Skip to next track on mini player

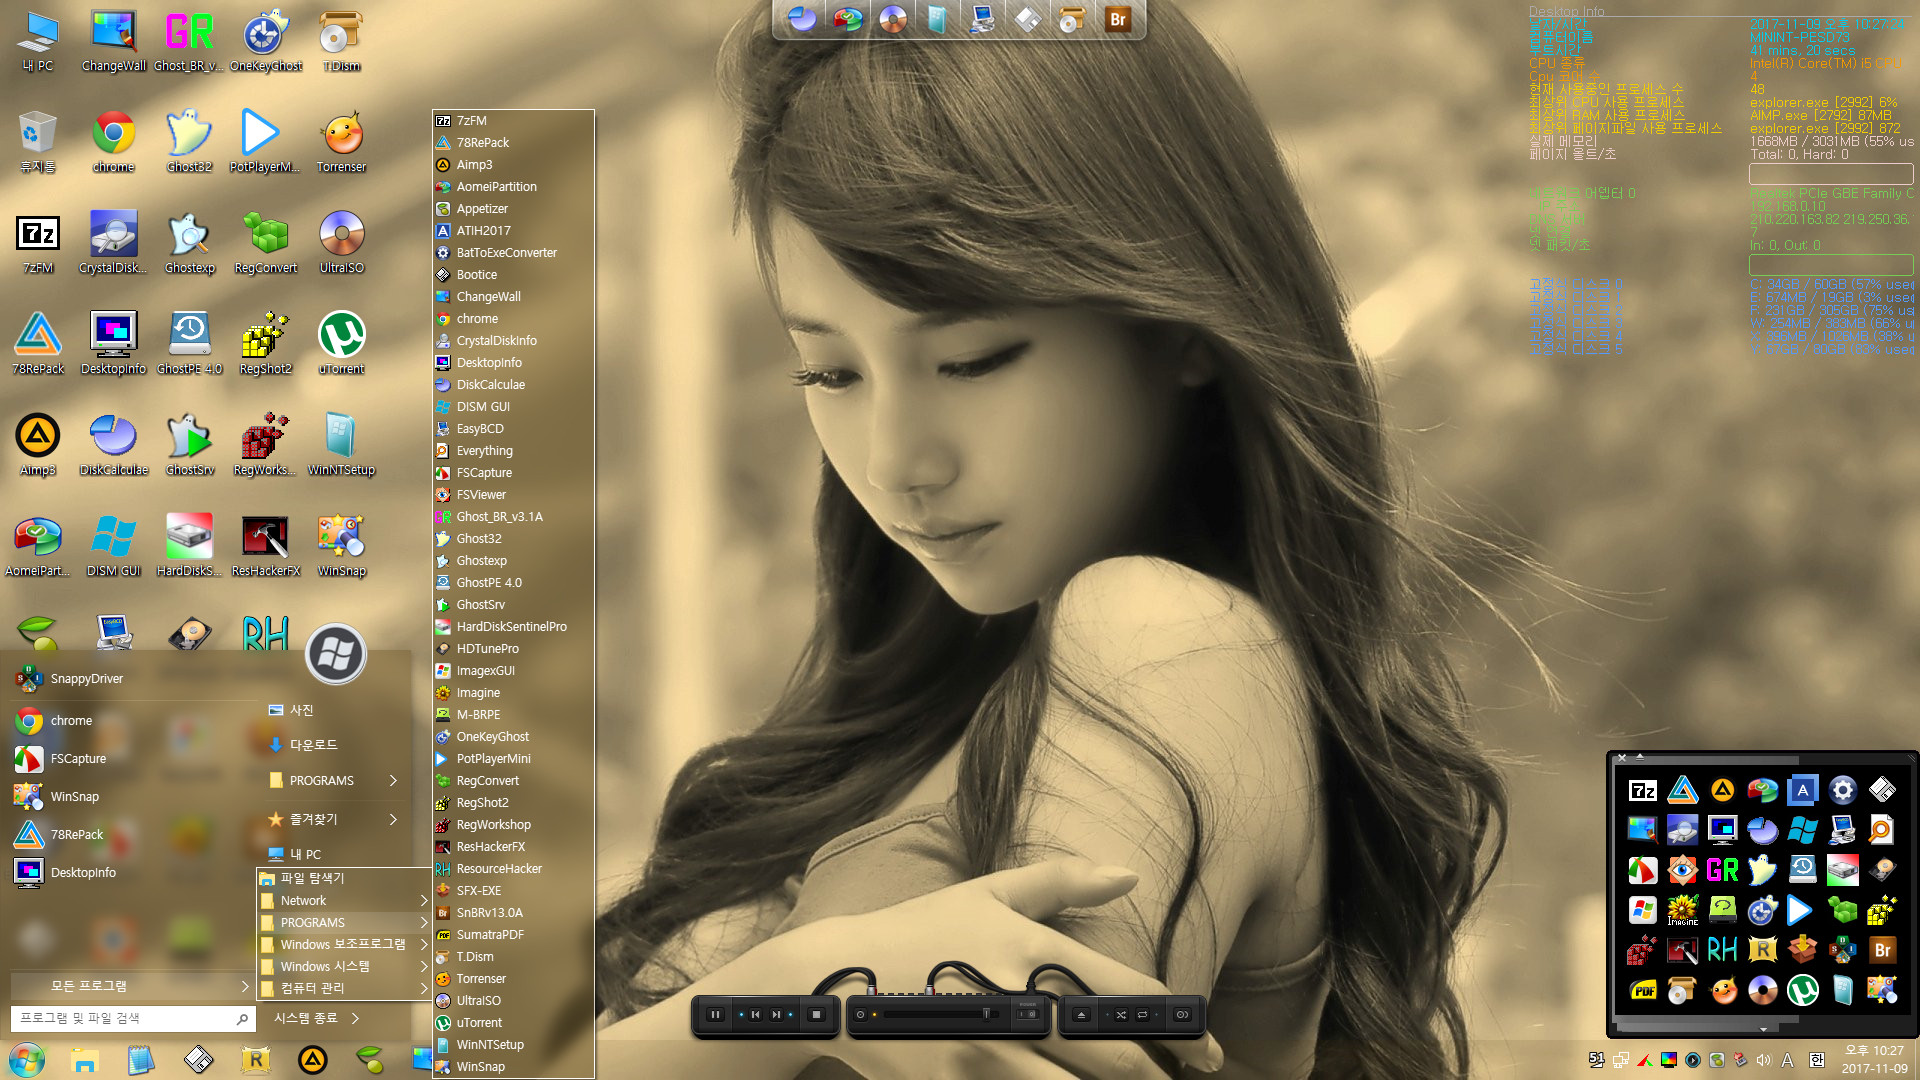point(776,1014)
